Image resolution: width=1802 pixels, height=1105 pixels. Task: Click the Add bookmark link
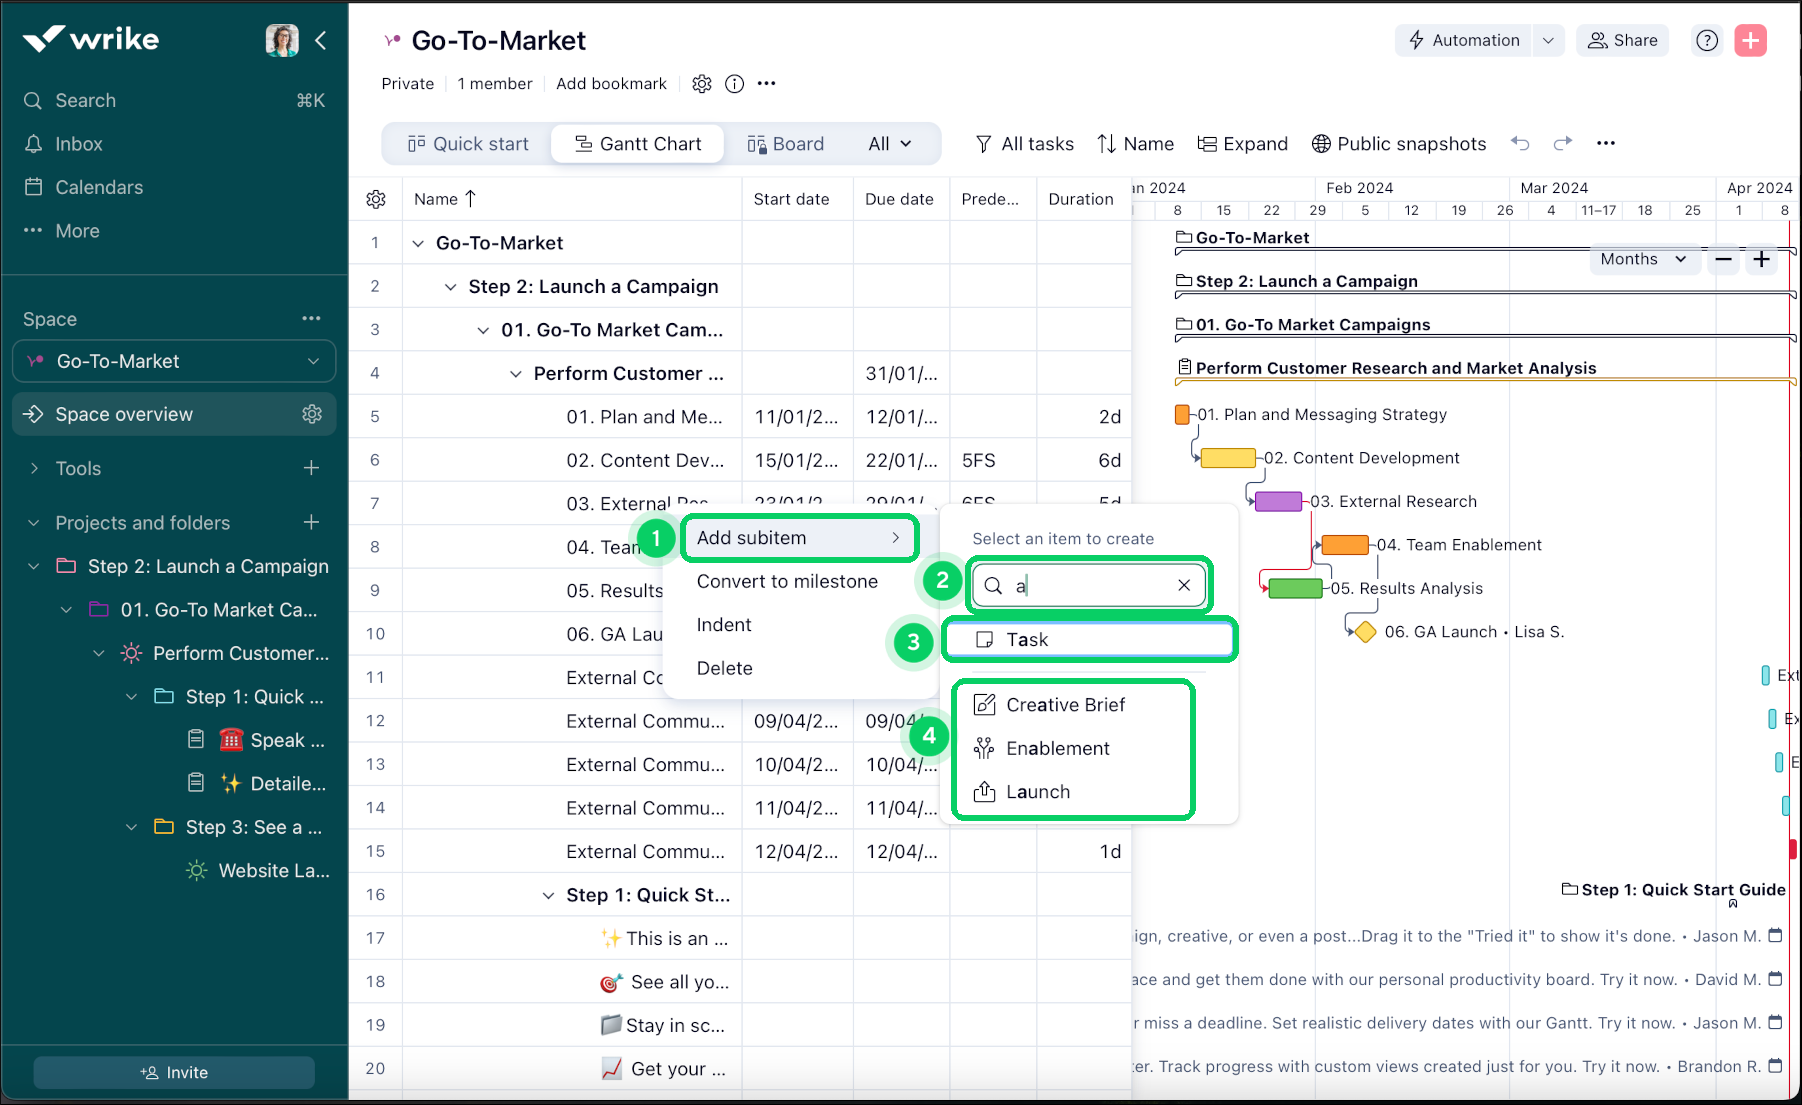point(611,84)
